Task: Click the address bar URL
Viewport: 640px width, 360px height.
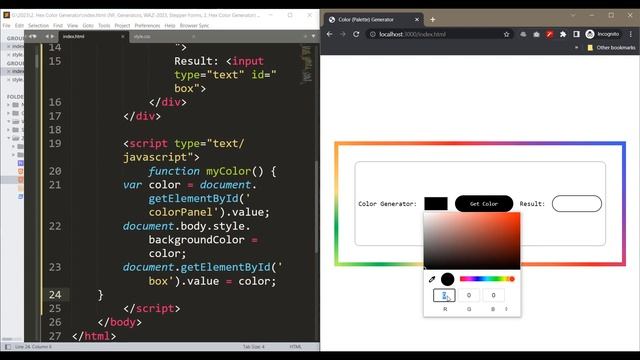Action: (x=412, y=34)
